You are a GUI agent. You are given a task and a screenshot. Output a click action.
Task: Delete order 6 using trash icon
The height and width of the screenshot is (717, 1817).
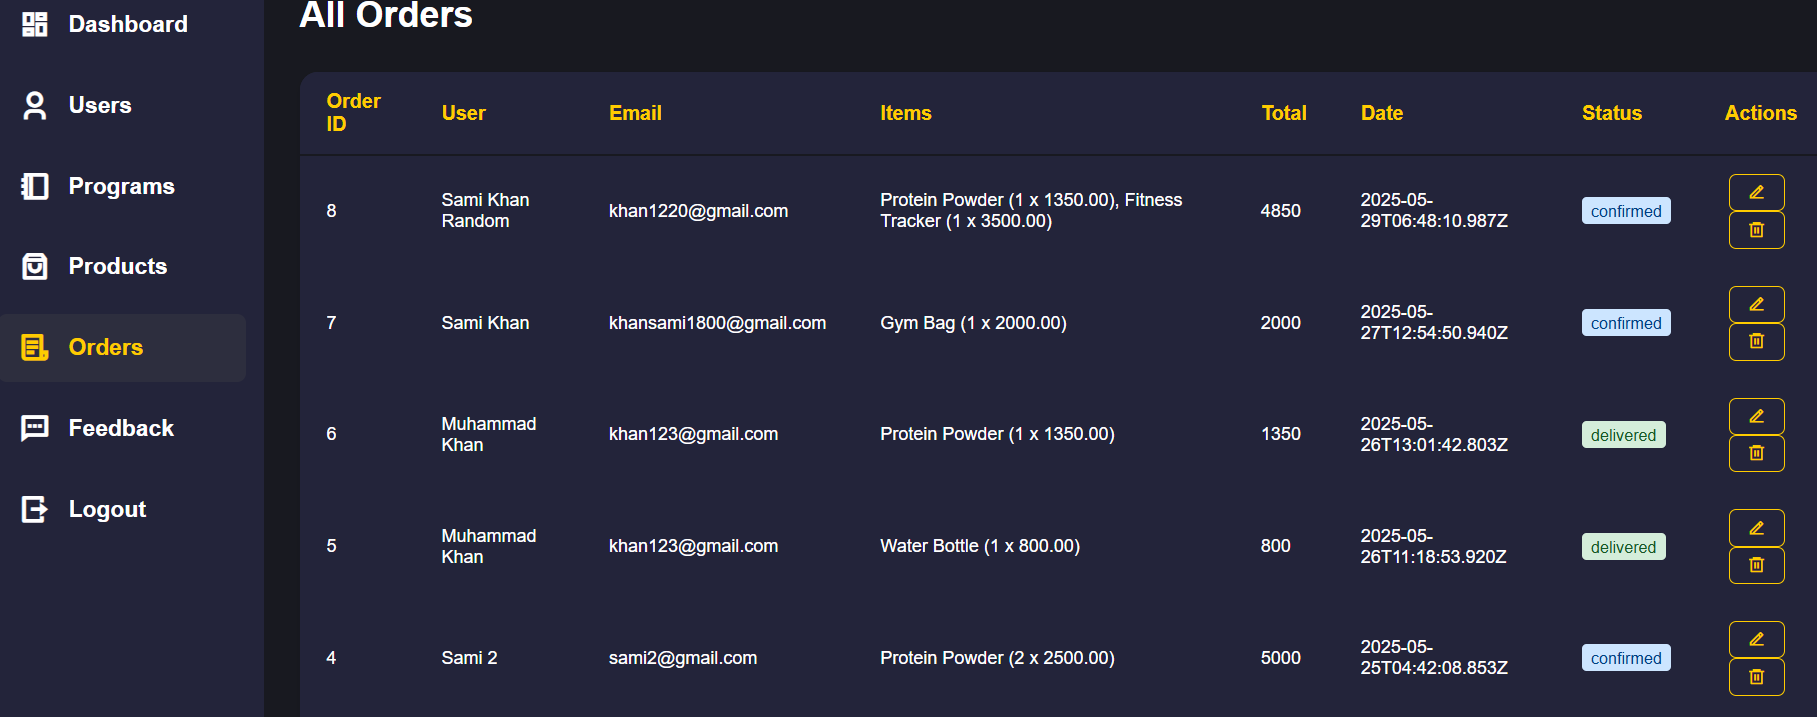coord(1757,453)
